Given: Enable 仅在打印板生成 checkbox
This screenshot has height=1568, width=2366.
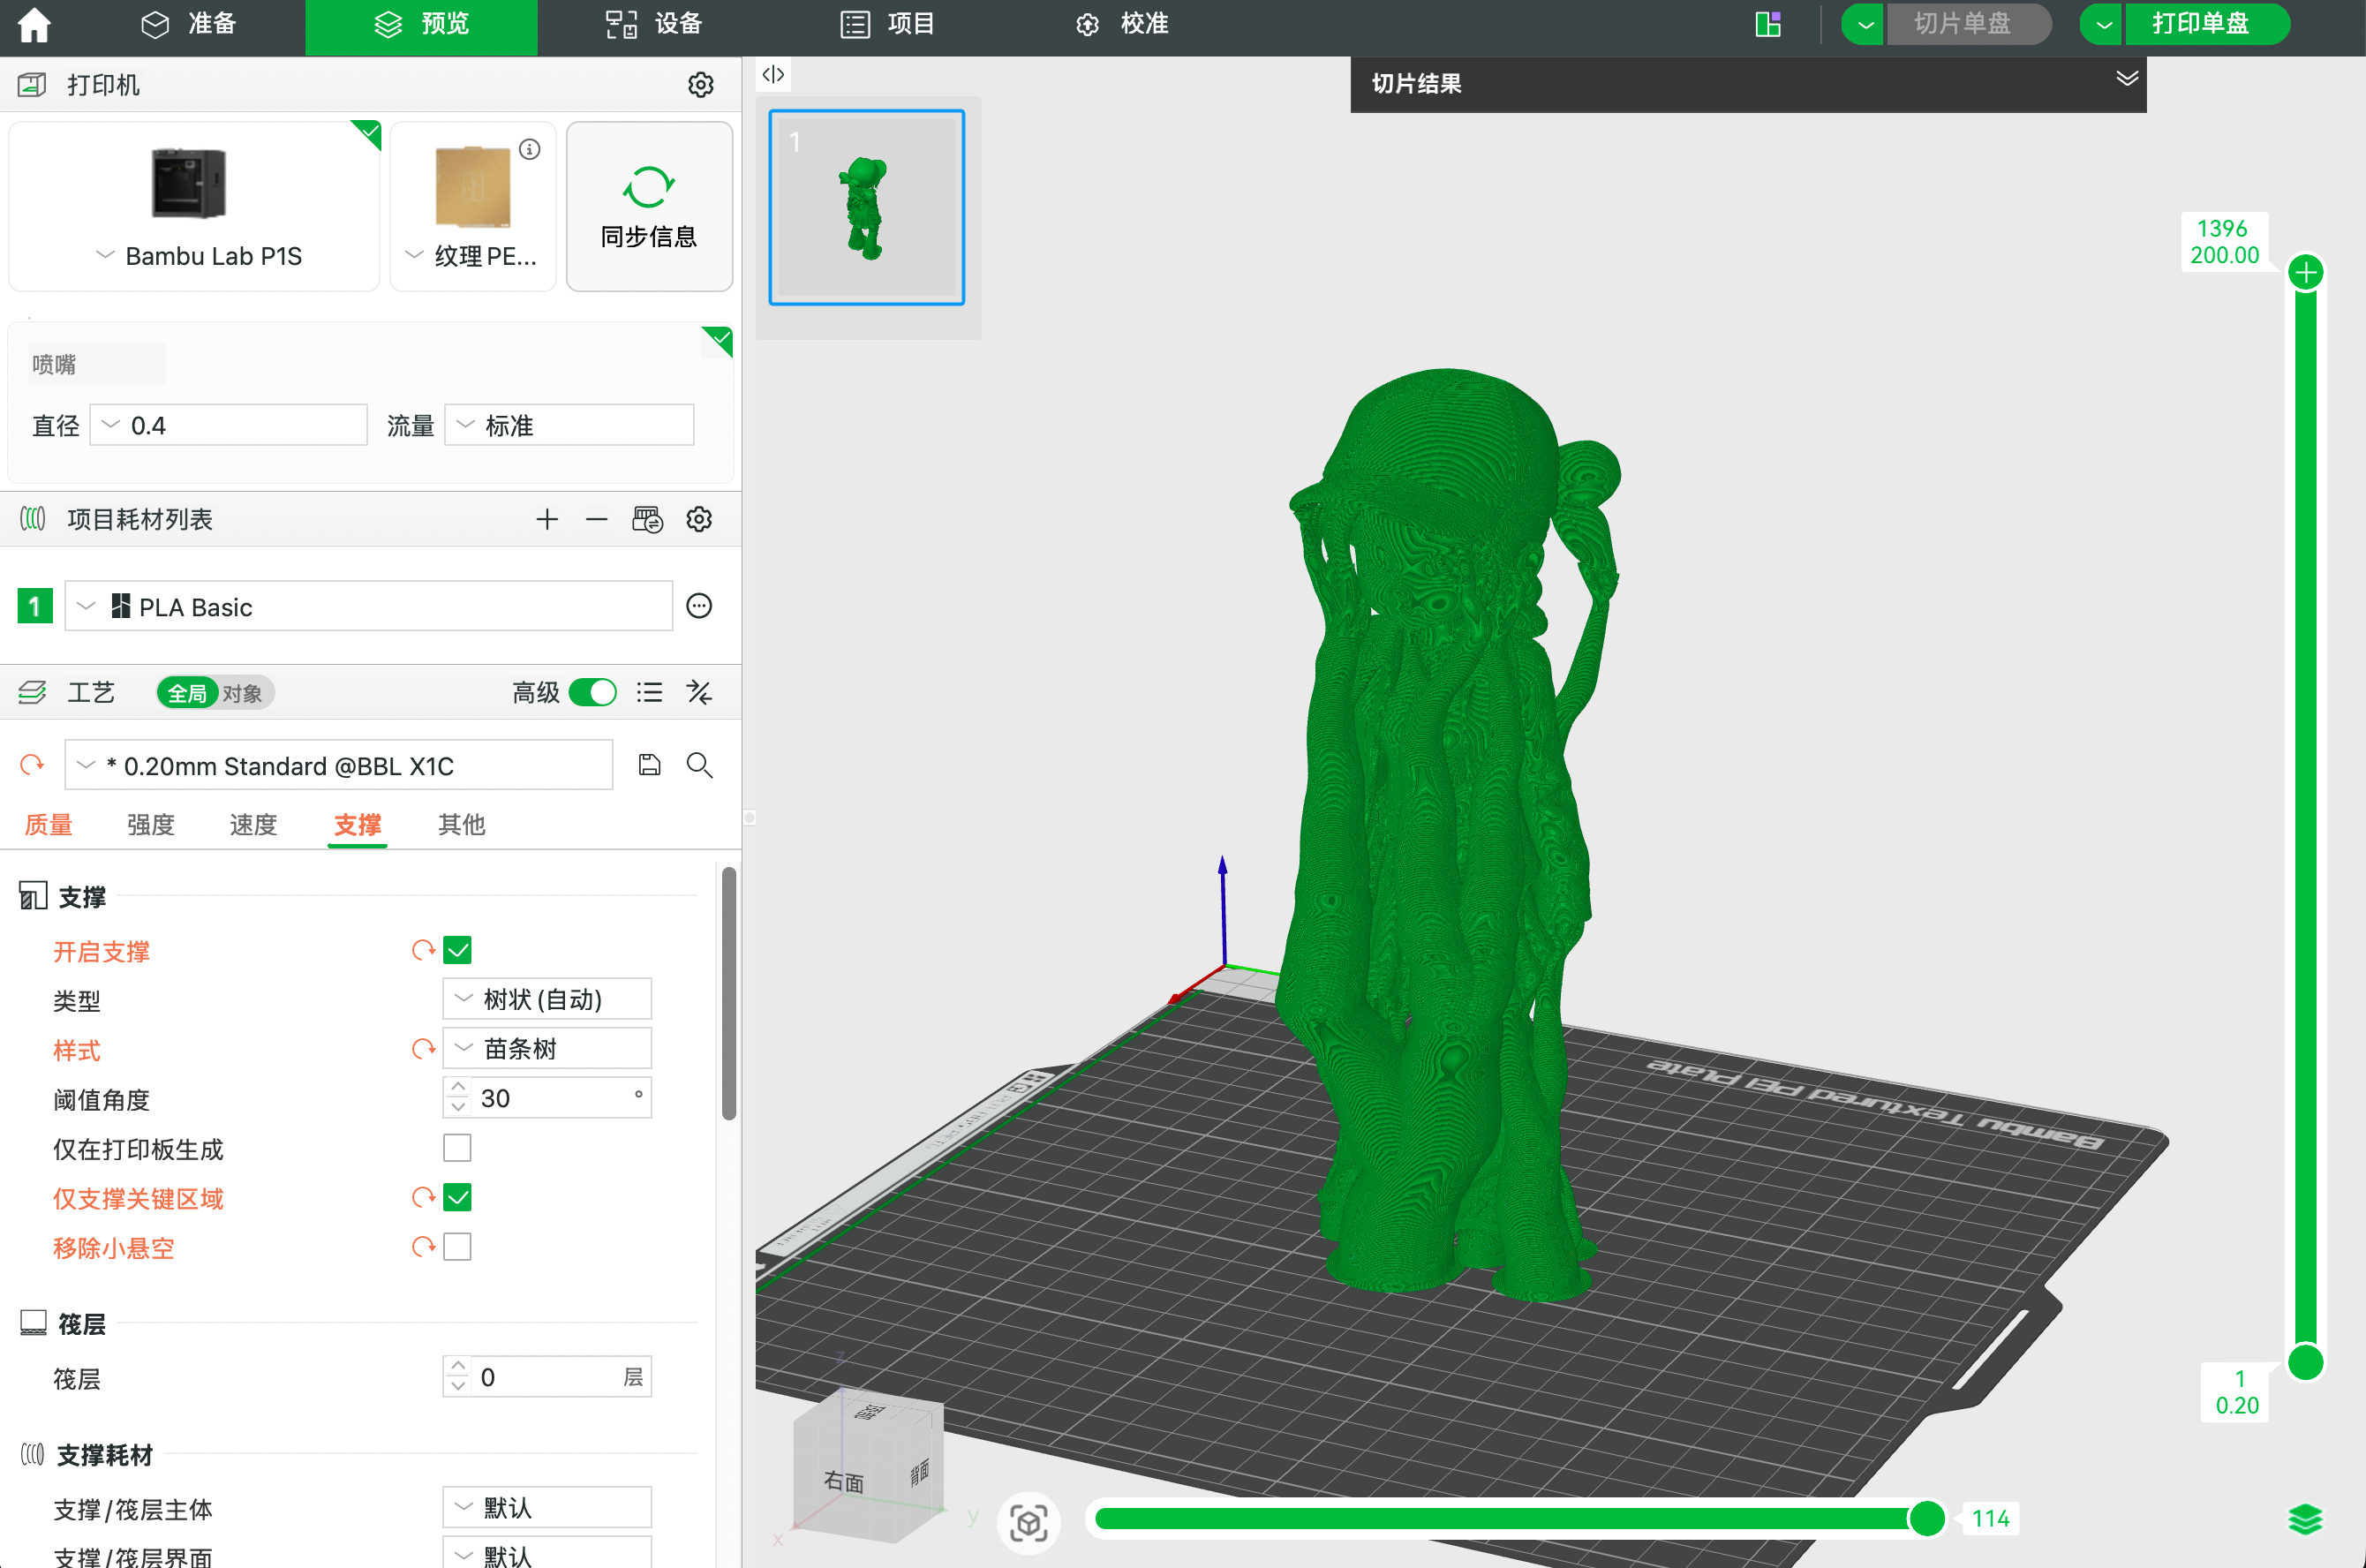Looking at the screenshot, I should (457, 1148).
